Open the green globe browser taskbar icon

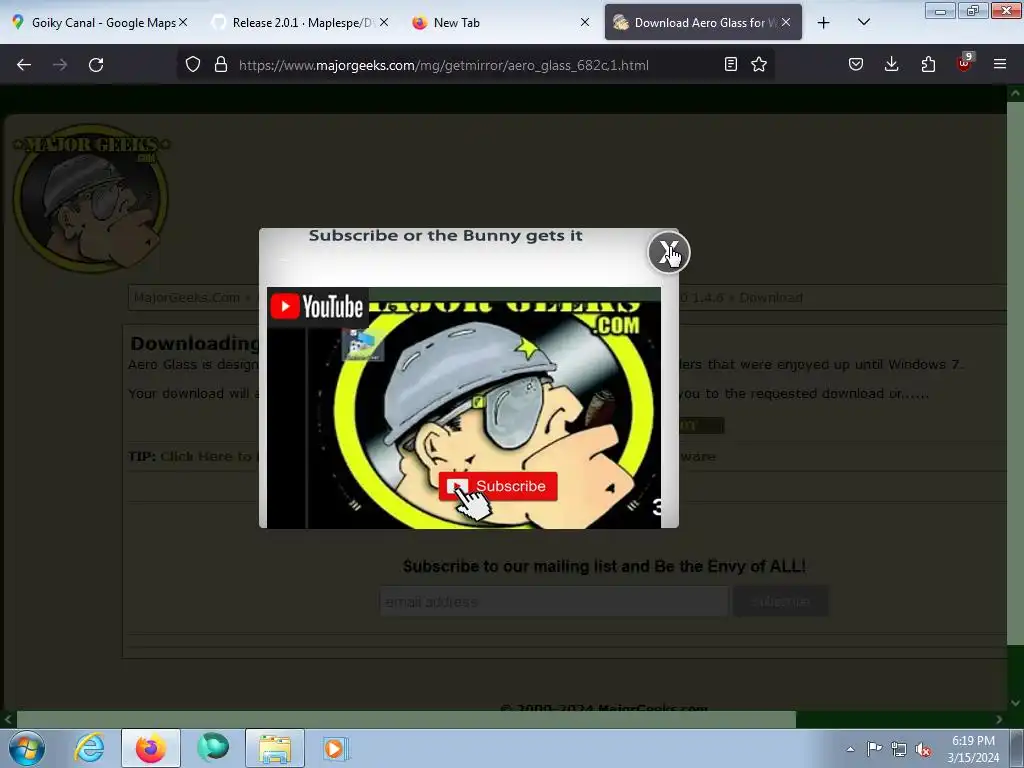pyautogui.click(x=213, y=748)
